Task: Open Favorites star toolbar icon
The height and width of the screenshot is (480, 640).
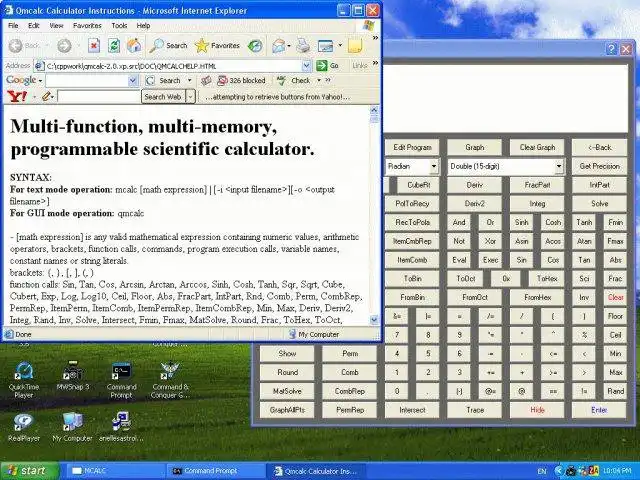Action: point(202,46)
